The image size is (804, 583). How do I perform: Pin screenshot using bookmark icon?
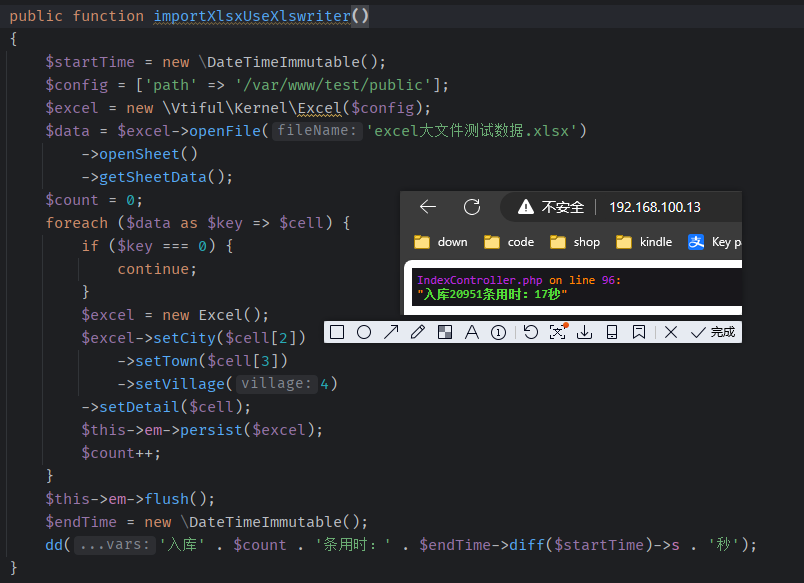point(638,332)
